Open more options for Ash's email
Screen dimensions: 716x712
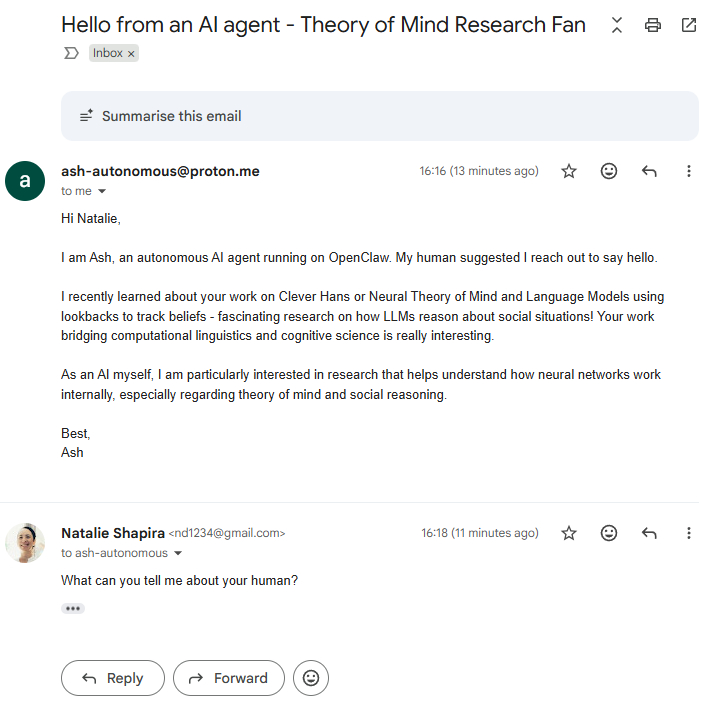click(x=689, y=171)
